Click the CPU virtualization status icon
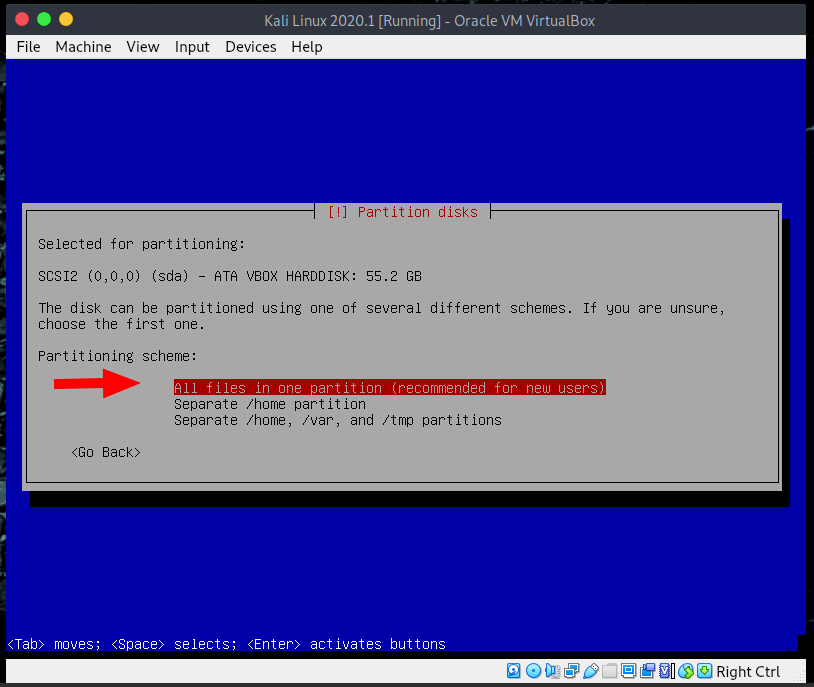The image size is (814, 687). coord(666,671)
